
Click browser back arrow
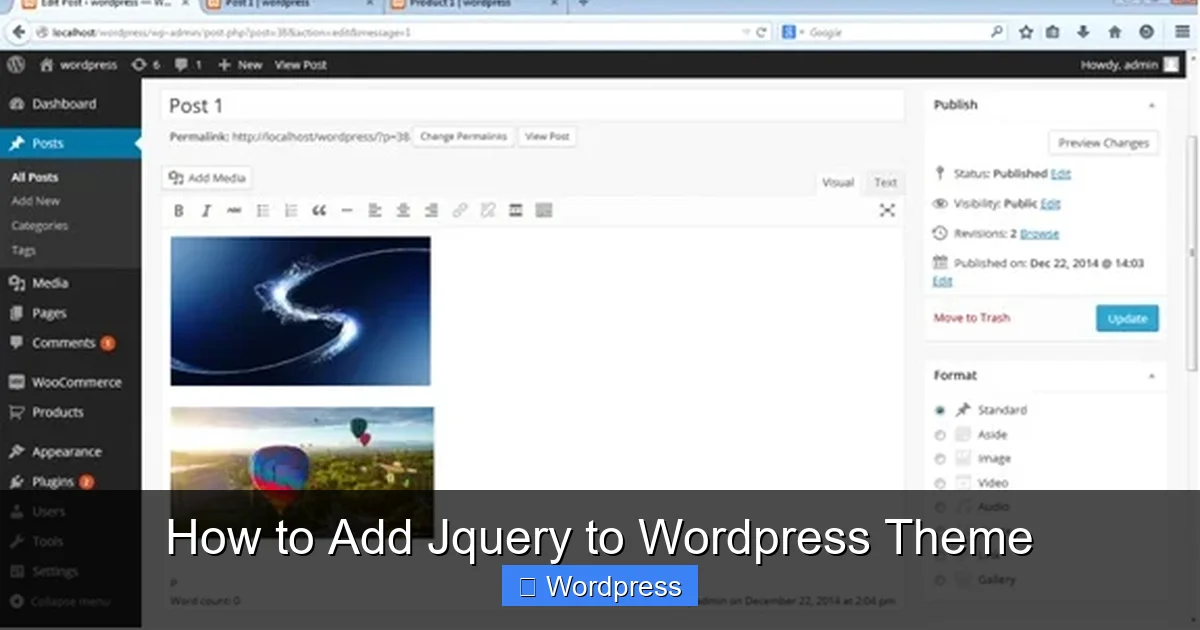tap(18, 32)
